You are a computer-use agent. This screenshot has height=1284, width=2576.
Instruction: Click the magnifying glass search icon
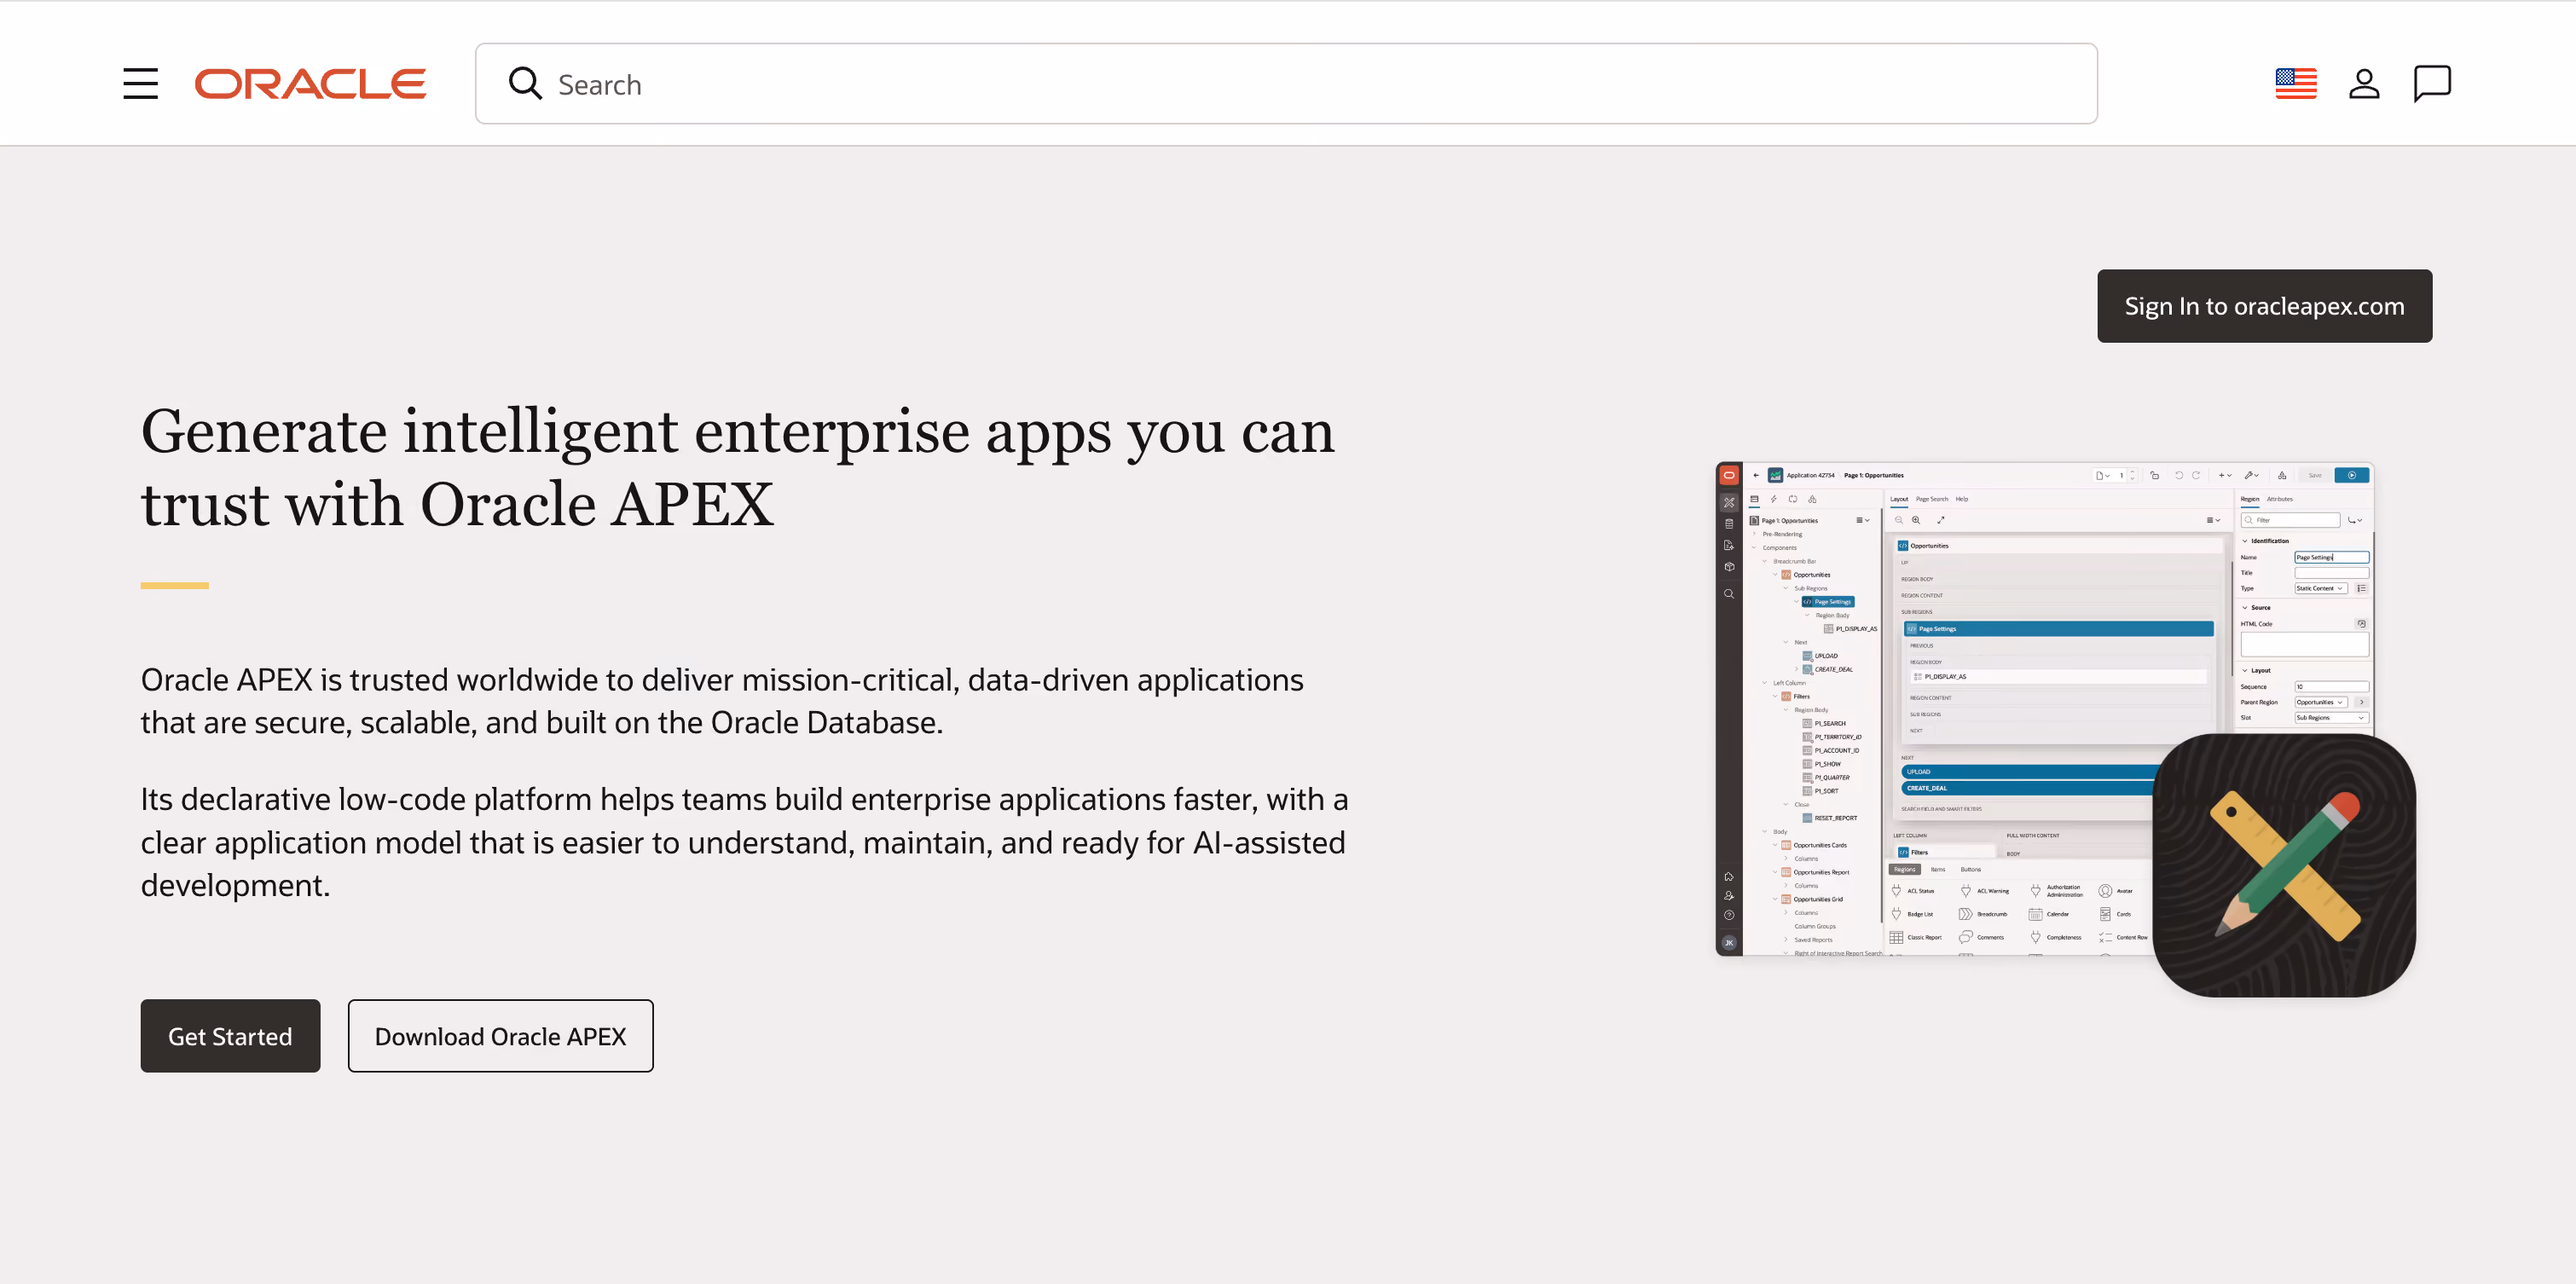[525, 84]
